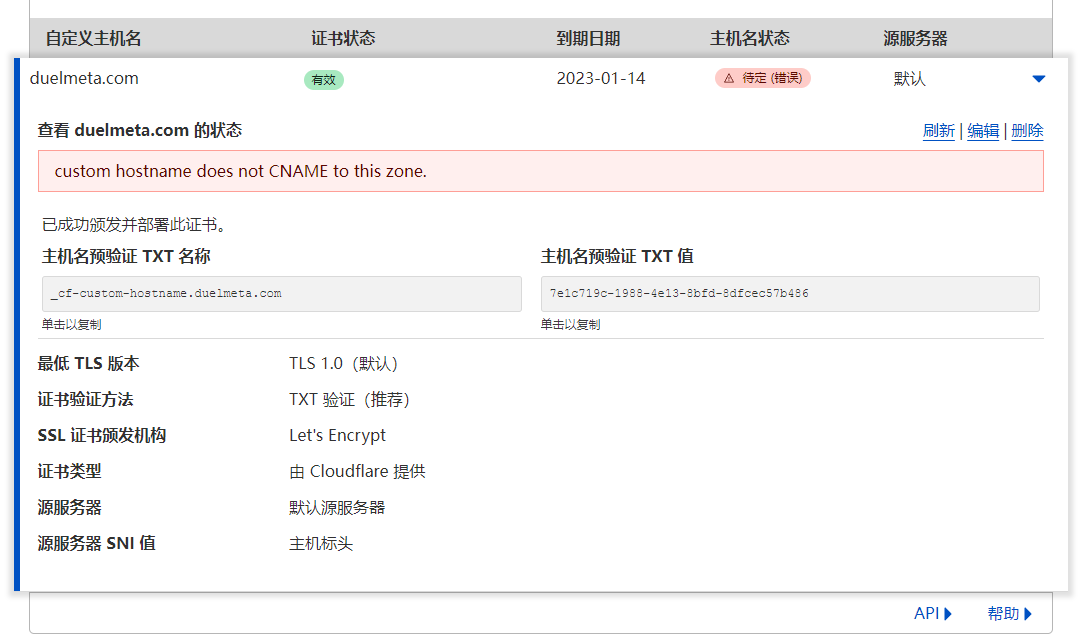This screenshot has height=642, width=1086.
Task: Click the 证书状态 column header
Action: click(x=343, y=38)
